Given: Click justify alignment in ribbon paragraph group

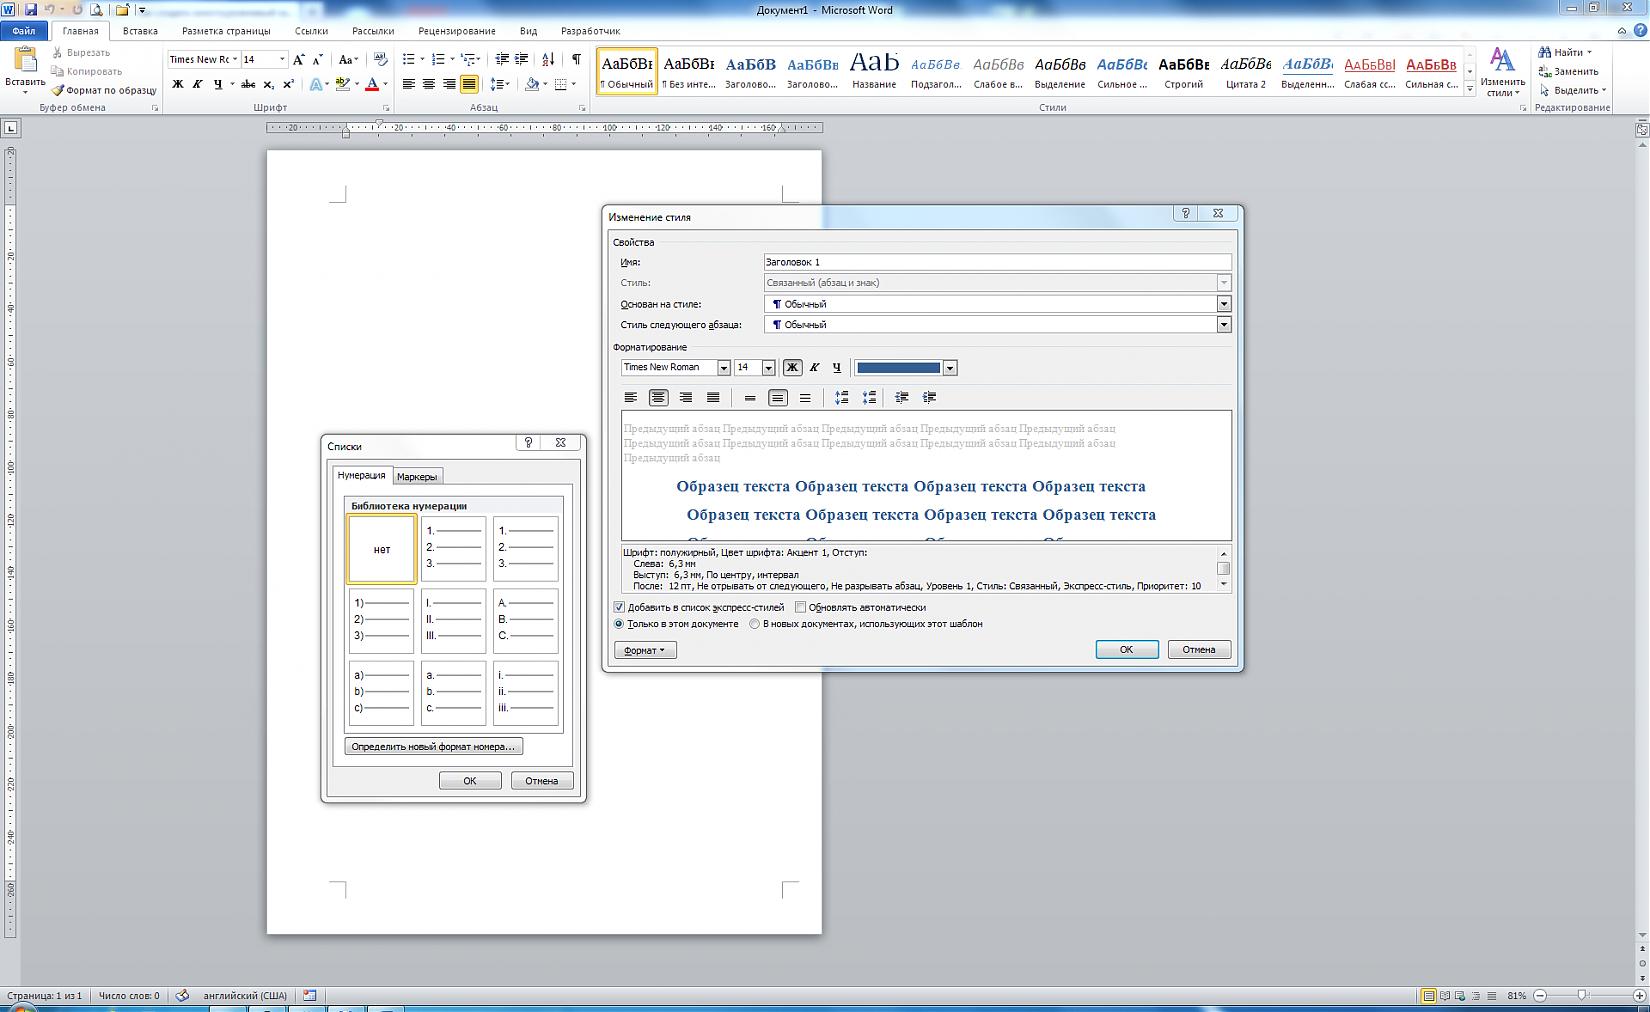Looking at the screenshot, I should [469, 84].
